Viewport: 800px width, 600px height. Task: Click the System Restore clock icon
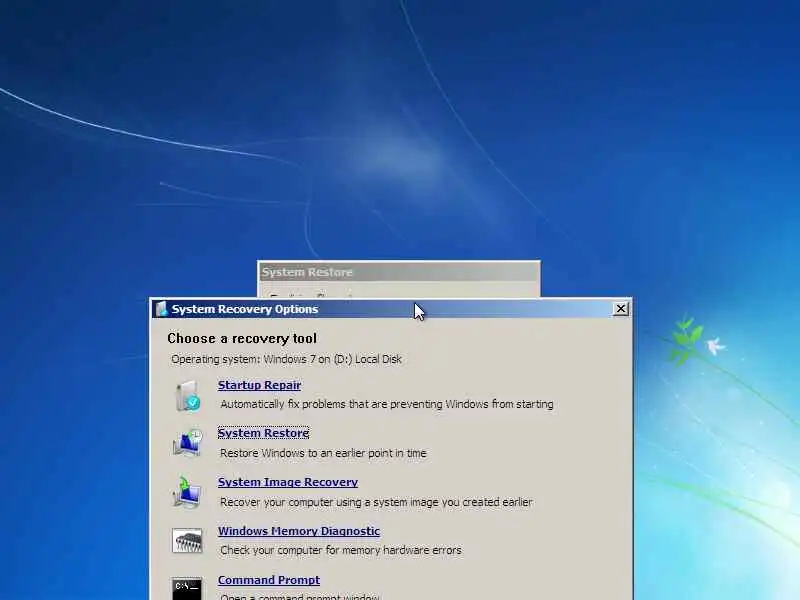(x=188, y=443)
